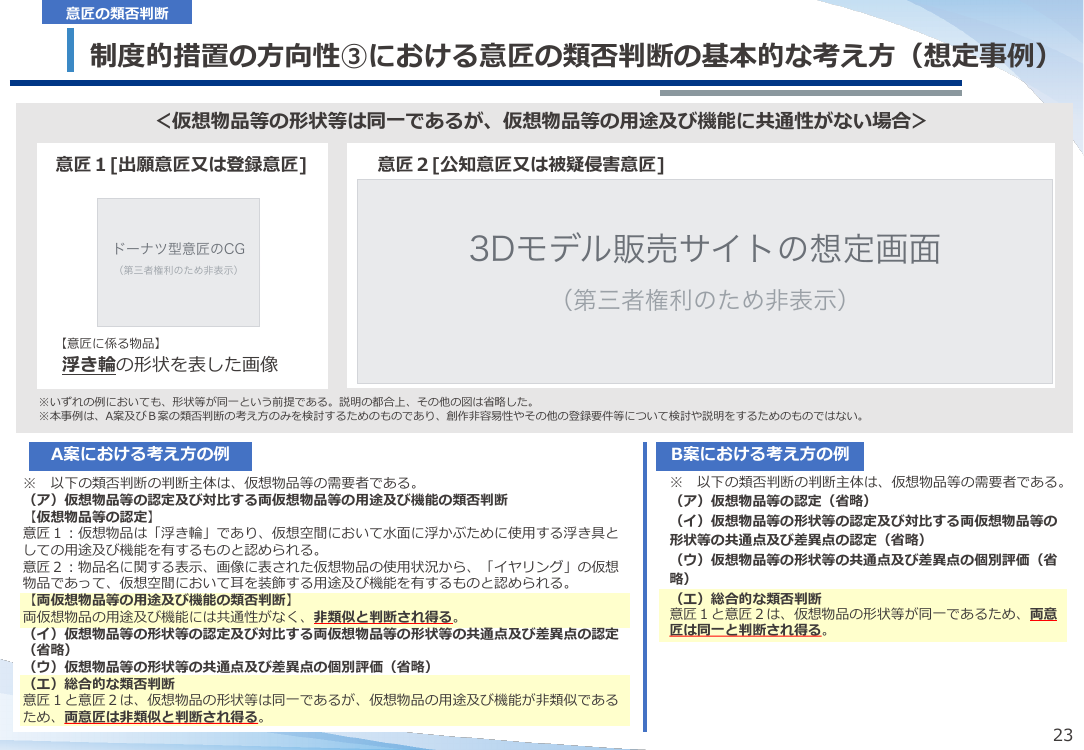Click the line starting '意匠１：仮想物品は「浮き輪」'
1084x750 pixels.
pos(321,541)
